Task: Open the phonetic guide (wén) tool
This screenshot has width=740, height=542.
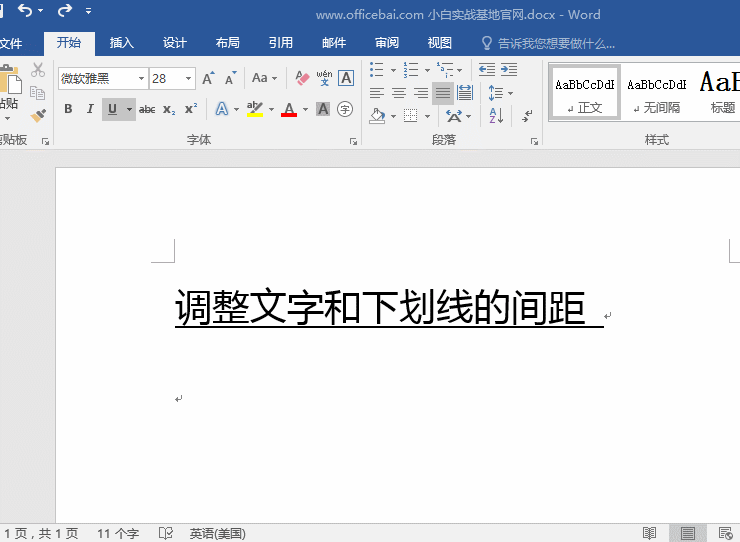Action: pyautogui.click(x=324, y=78)
